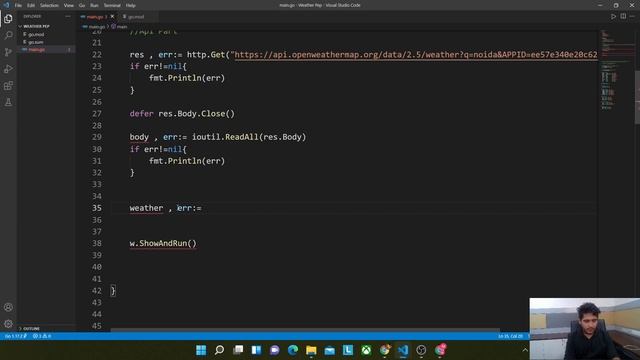The image size is (640, 360).
Task: Open the Manage gear settings
Action: [8, 324]
